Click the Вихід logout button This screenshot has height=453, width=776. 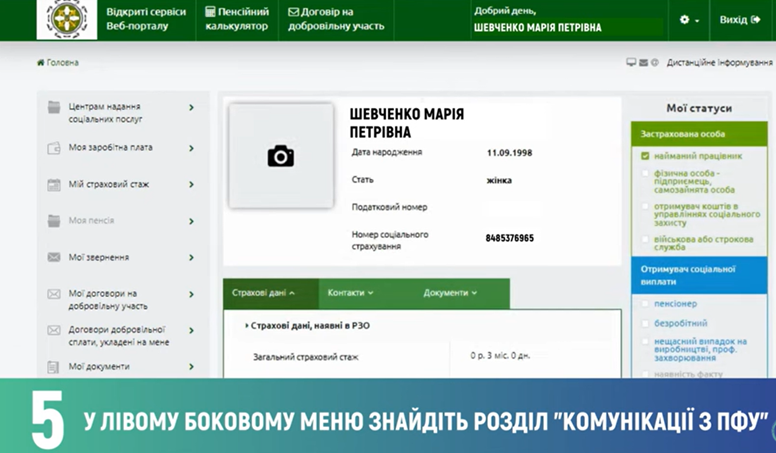(x=739, y=20)
